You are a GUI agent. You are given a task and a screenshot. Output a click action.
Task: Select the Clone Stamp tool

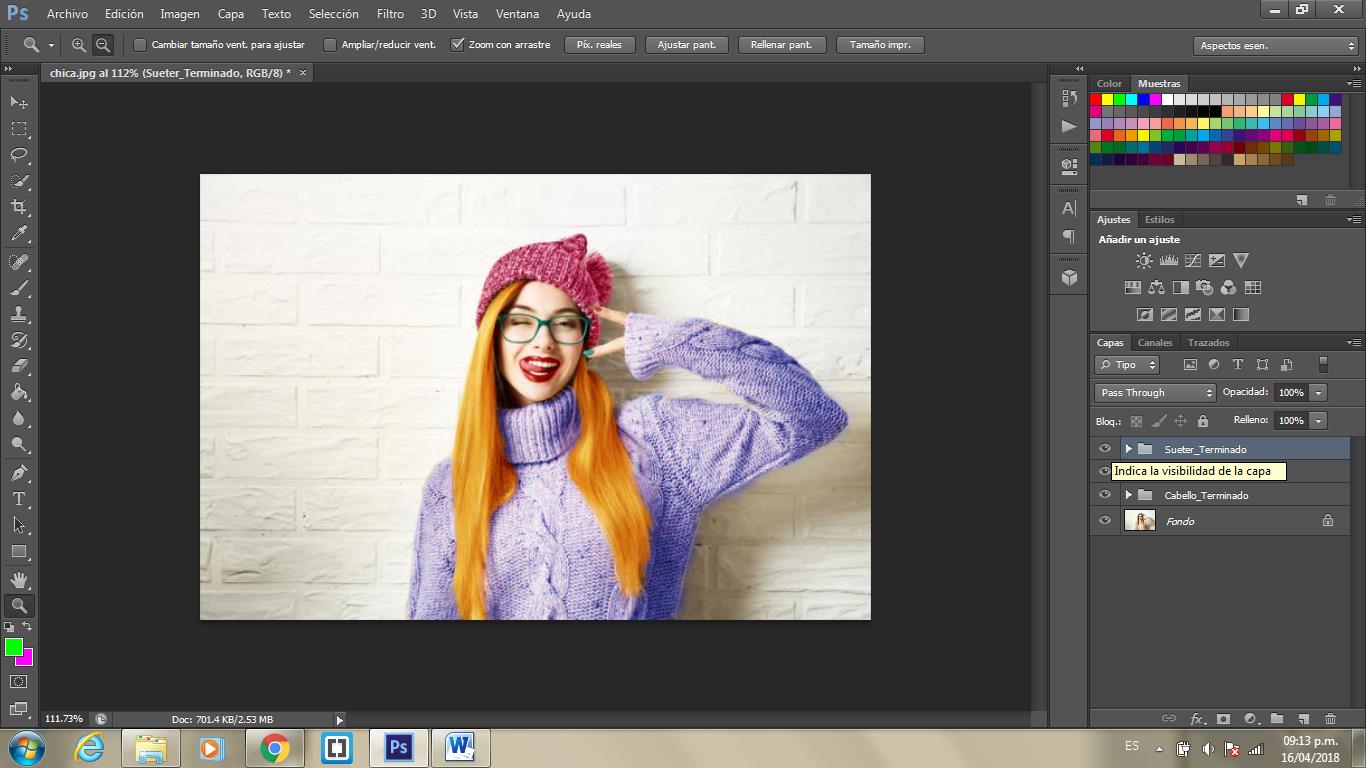(x=19, y=313)
